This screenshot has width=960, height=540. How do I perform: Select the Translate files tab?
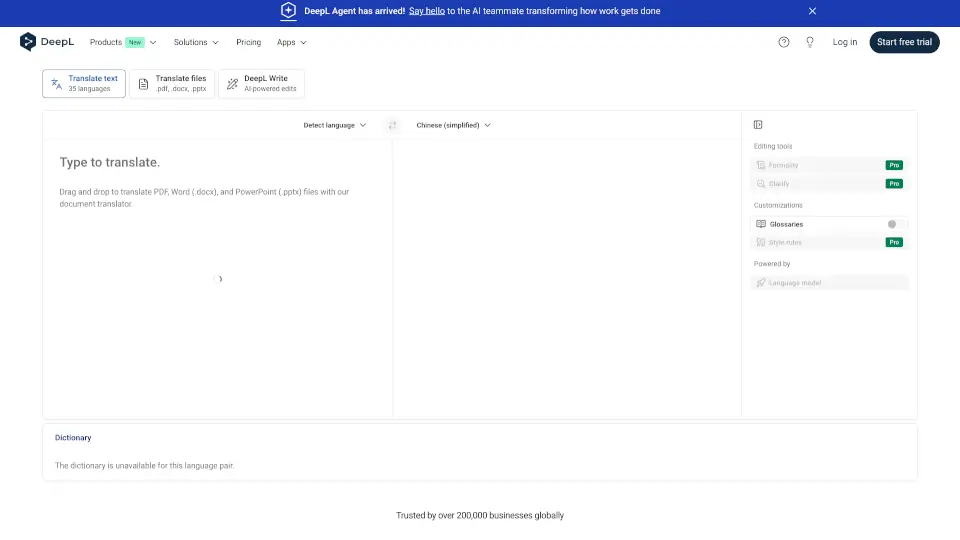[x=172, y=83]
